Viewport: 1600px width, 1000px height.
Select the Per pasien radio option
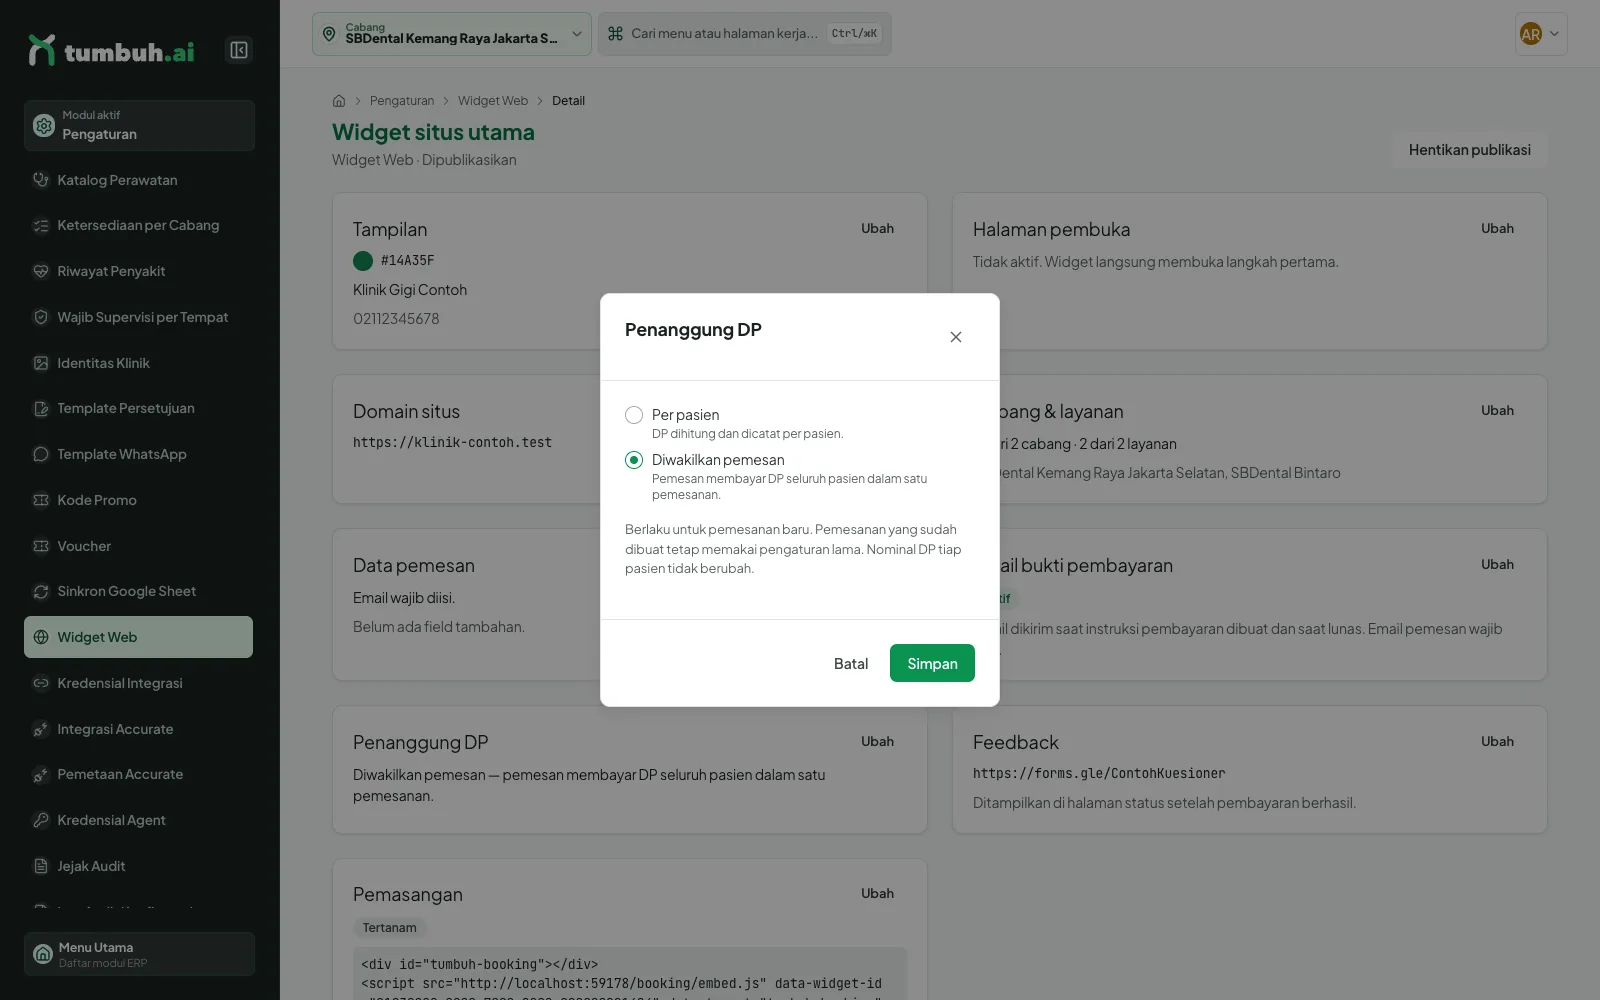coord(634,415)
